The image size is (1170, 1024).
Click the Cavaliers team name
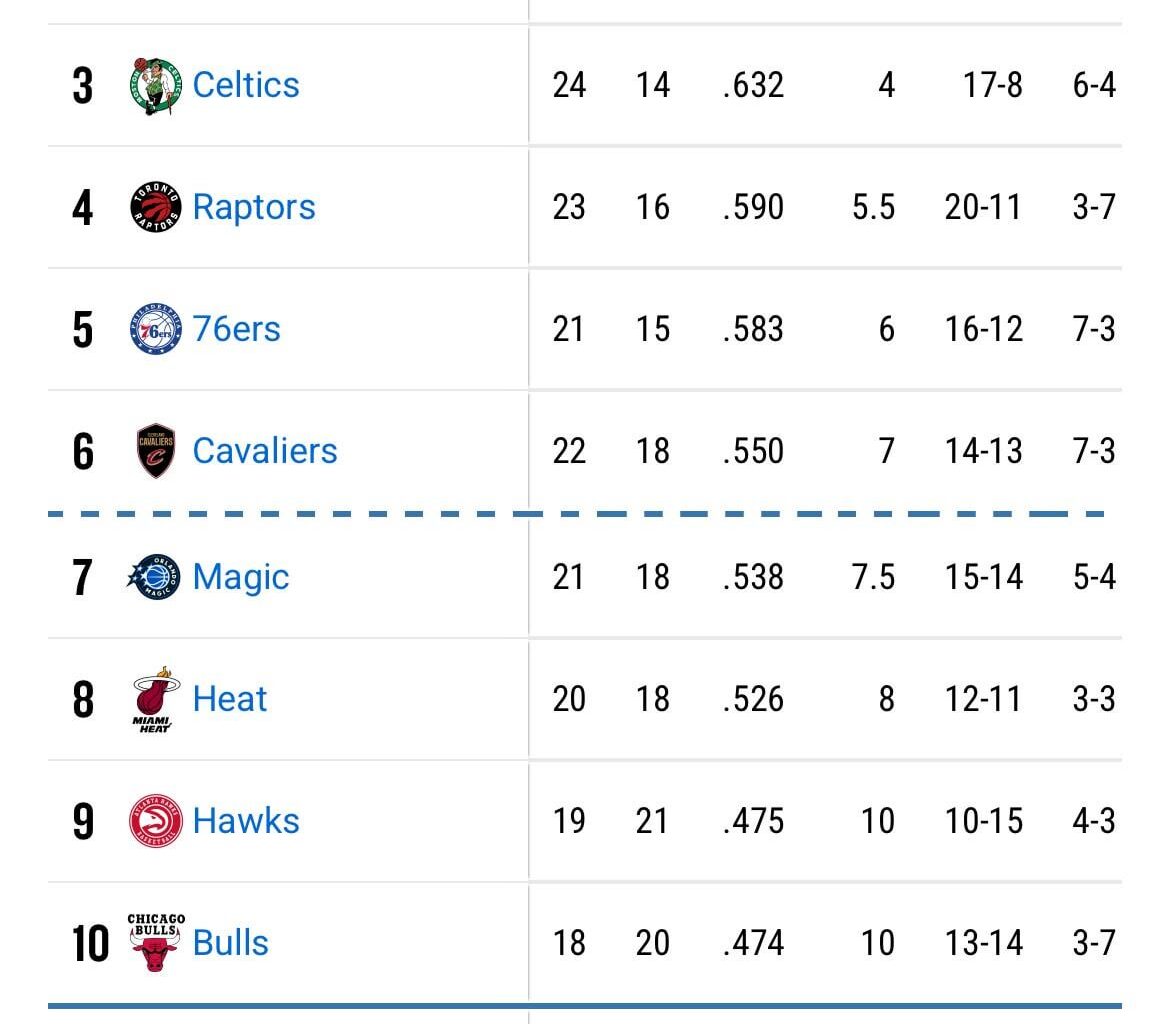pyautogui.click(x=264, y=450)
